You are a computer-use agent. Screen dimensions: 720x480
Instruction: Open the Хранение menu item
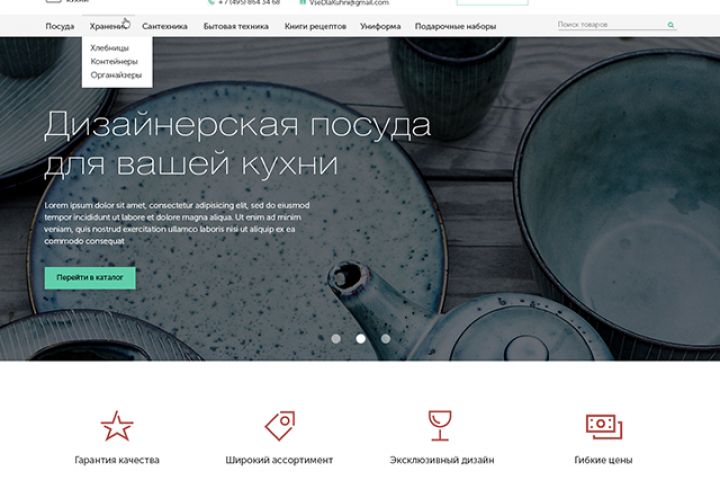coord(108,27)
